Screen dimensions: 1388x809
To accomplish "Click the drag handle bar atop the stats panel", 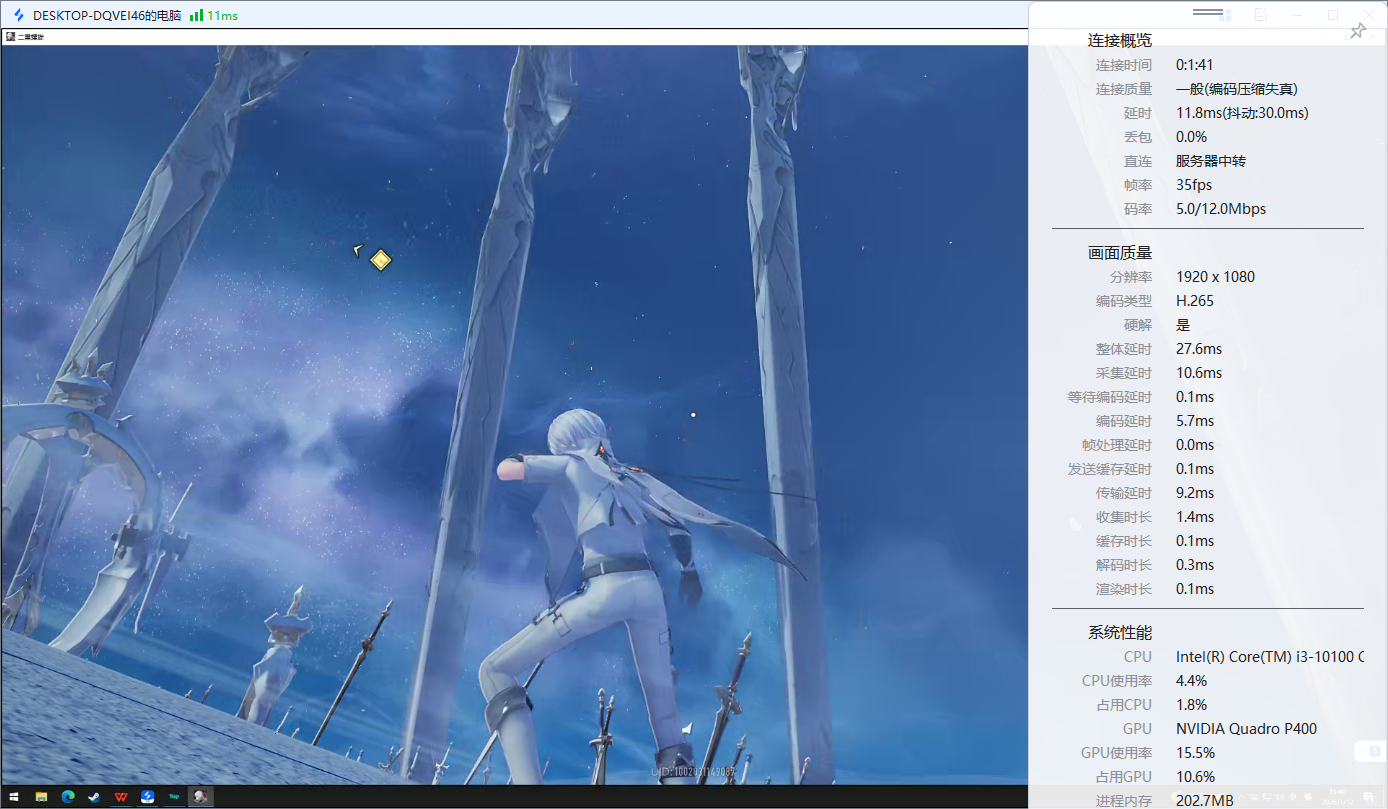I will [x=1208, y=11].
